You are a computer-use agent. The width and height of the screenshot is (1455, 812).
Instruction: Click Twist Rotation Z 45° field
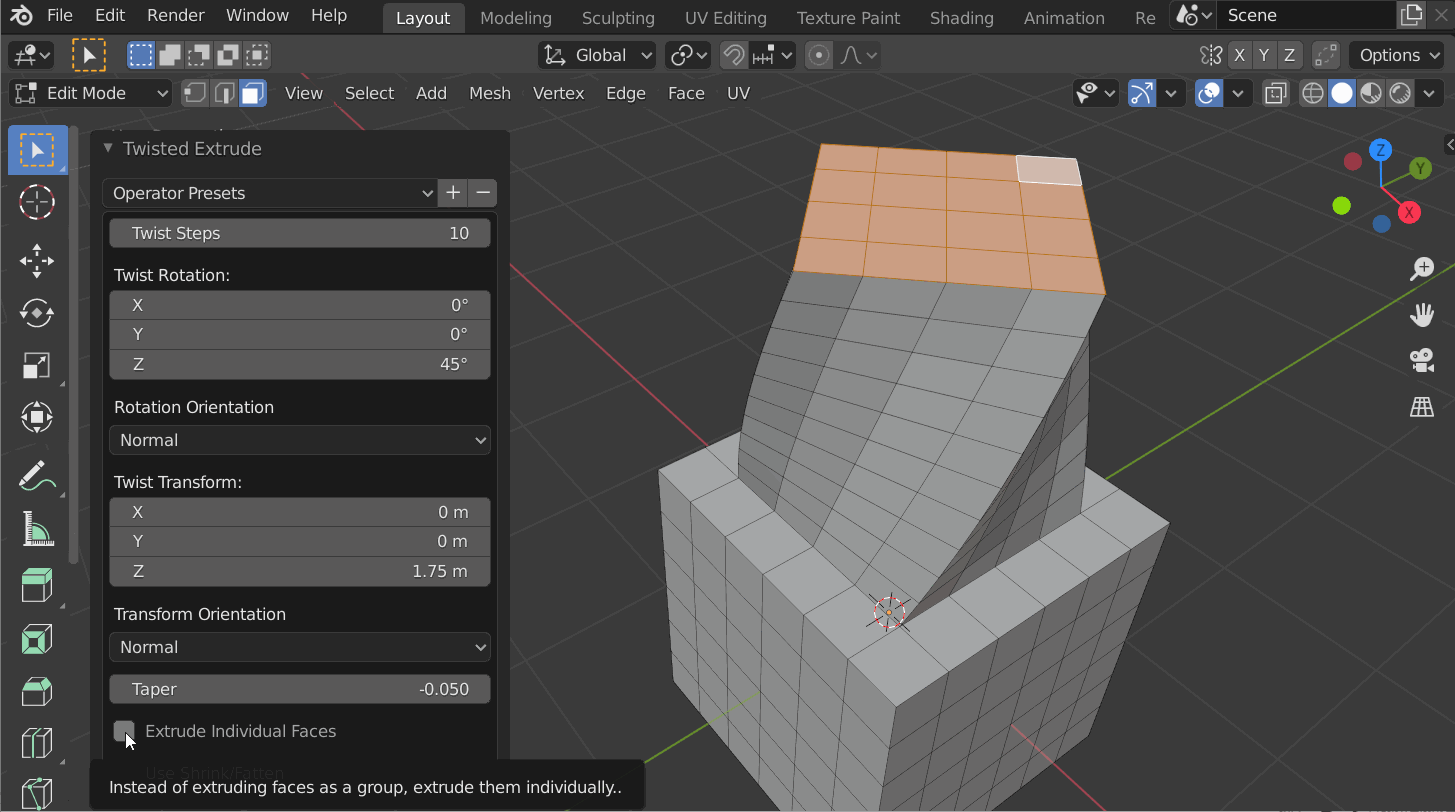[x=300, y=364]
